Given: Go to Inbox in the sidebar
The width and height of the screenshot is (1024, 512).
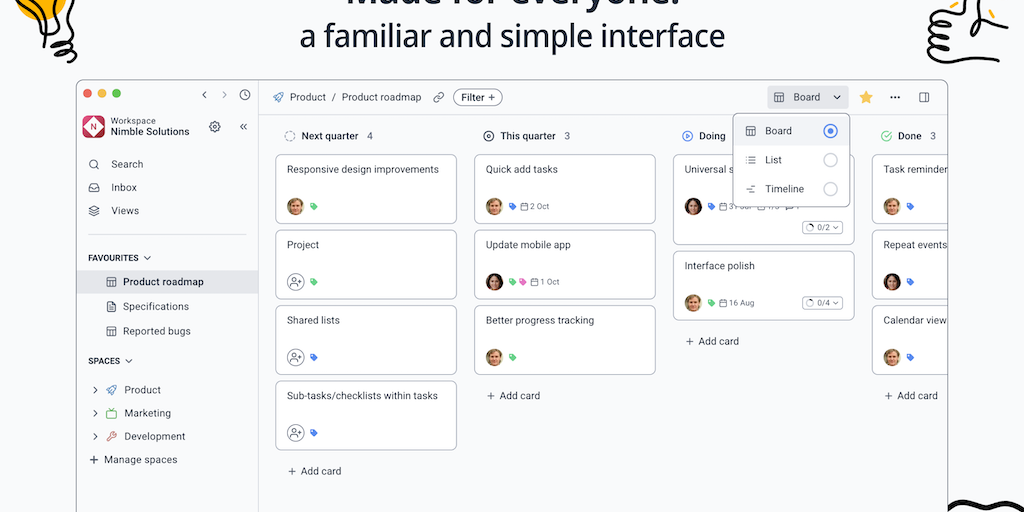Looking at the screenshot, I should click(x=124, y=187).
